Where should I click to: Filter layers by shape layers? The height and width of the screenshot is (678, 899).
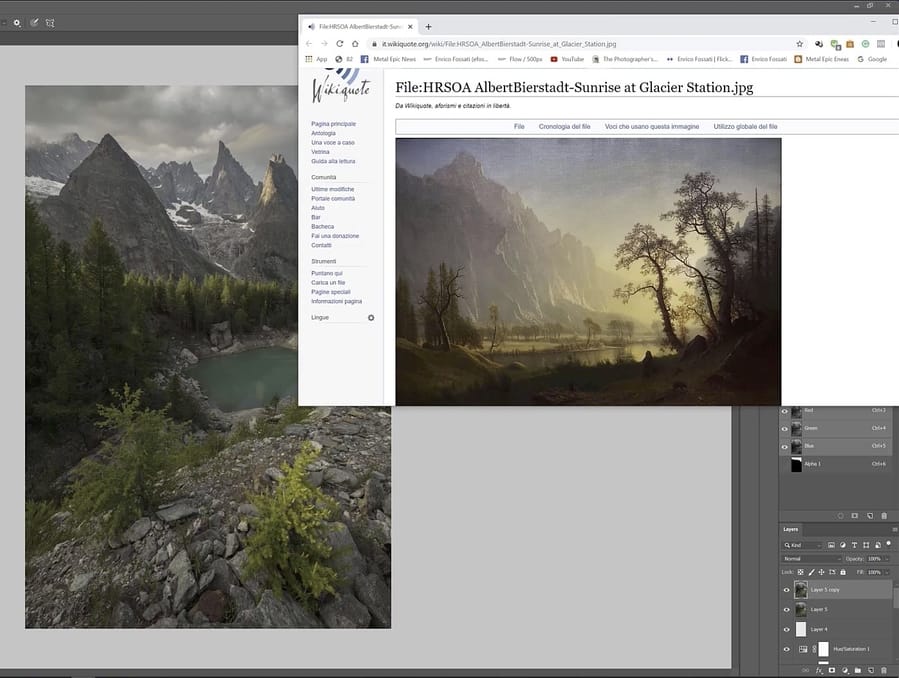click(866, 545)
